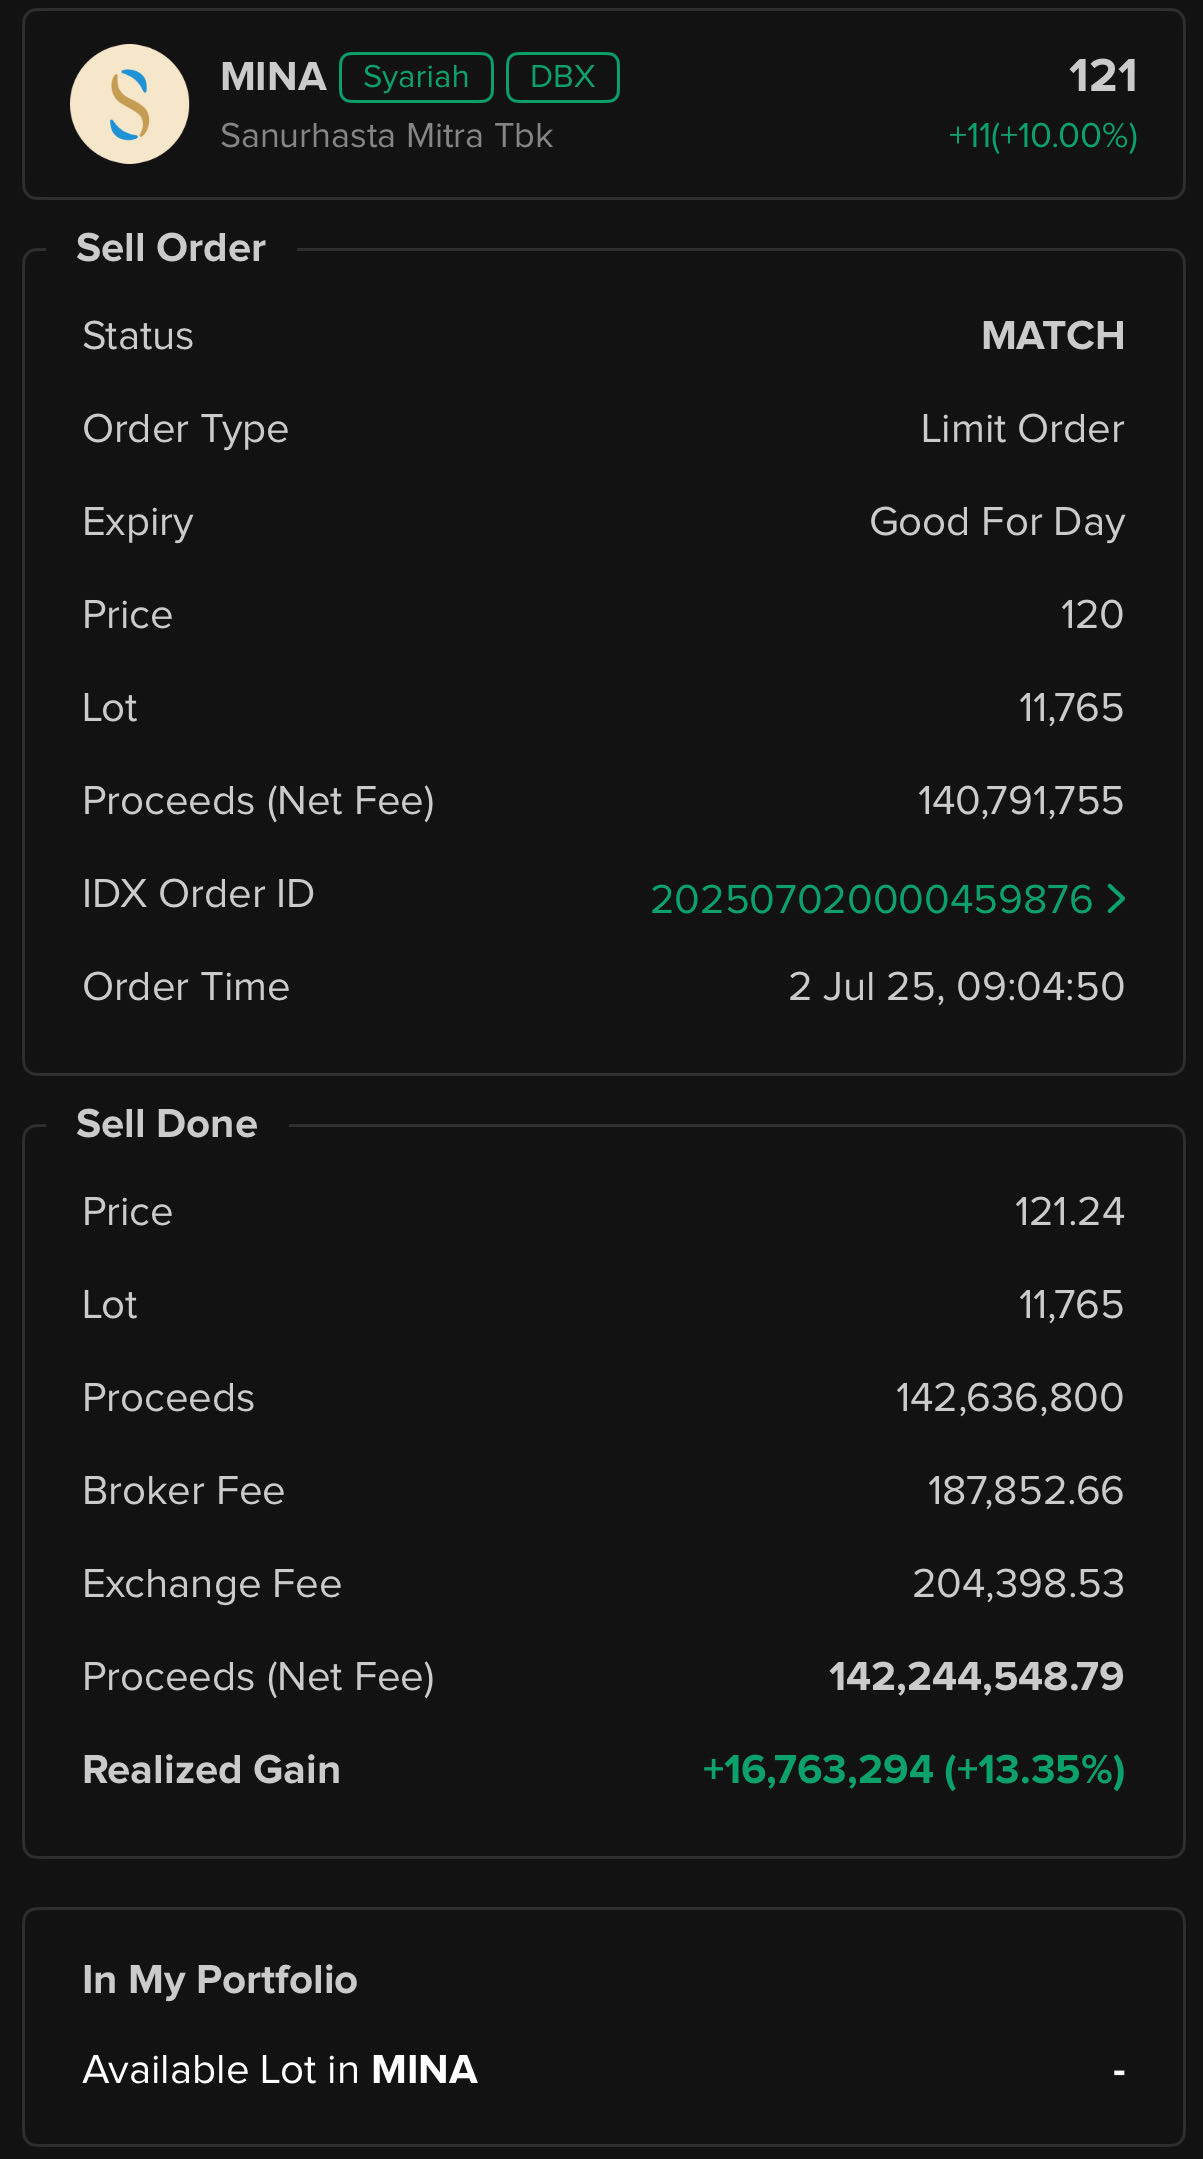
Task: Select the Proceeds (Net Fee) 142,244,548.79 amount
Action: coord(976,1677)
